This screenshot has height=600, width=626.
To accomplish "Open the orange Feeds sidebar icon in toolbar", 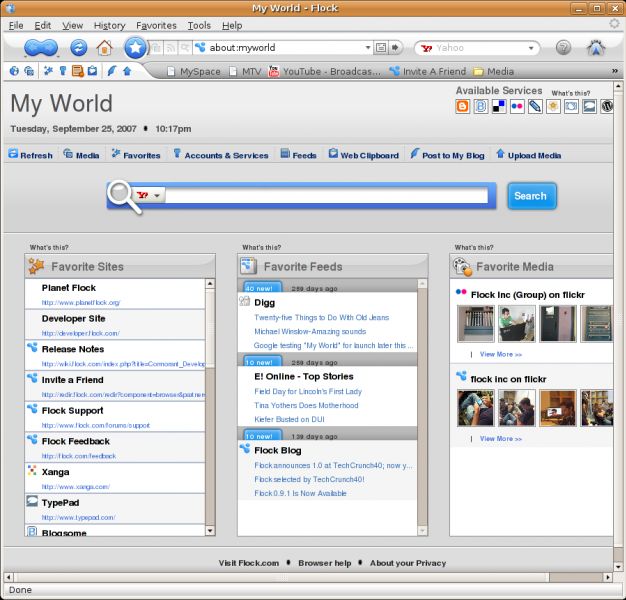I will point(77,71).
